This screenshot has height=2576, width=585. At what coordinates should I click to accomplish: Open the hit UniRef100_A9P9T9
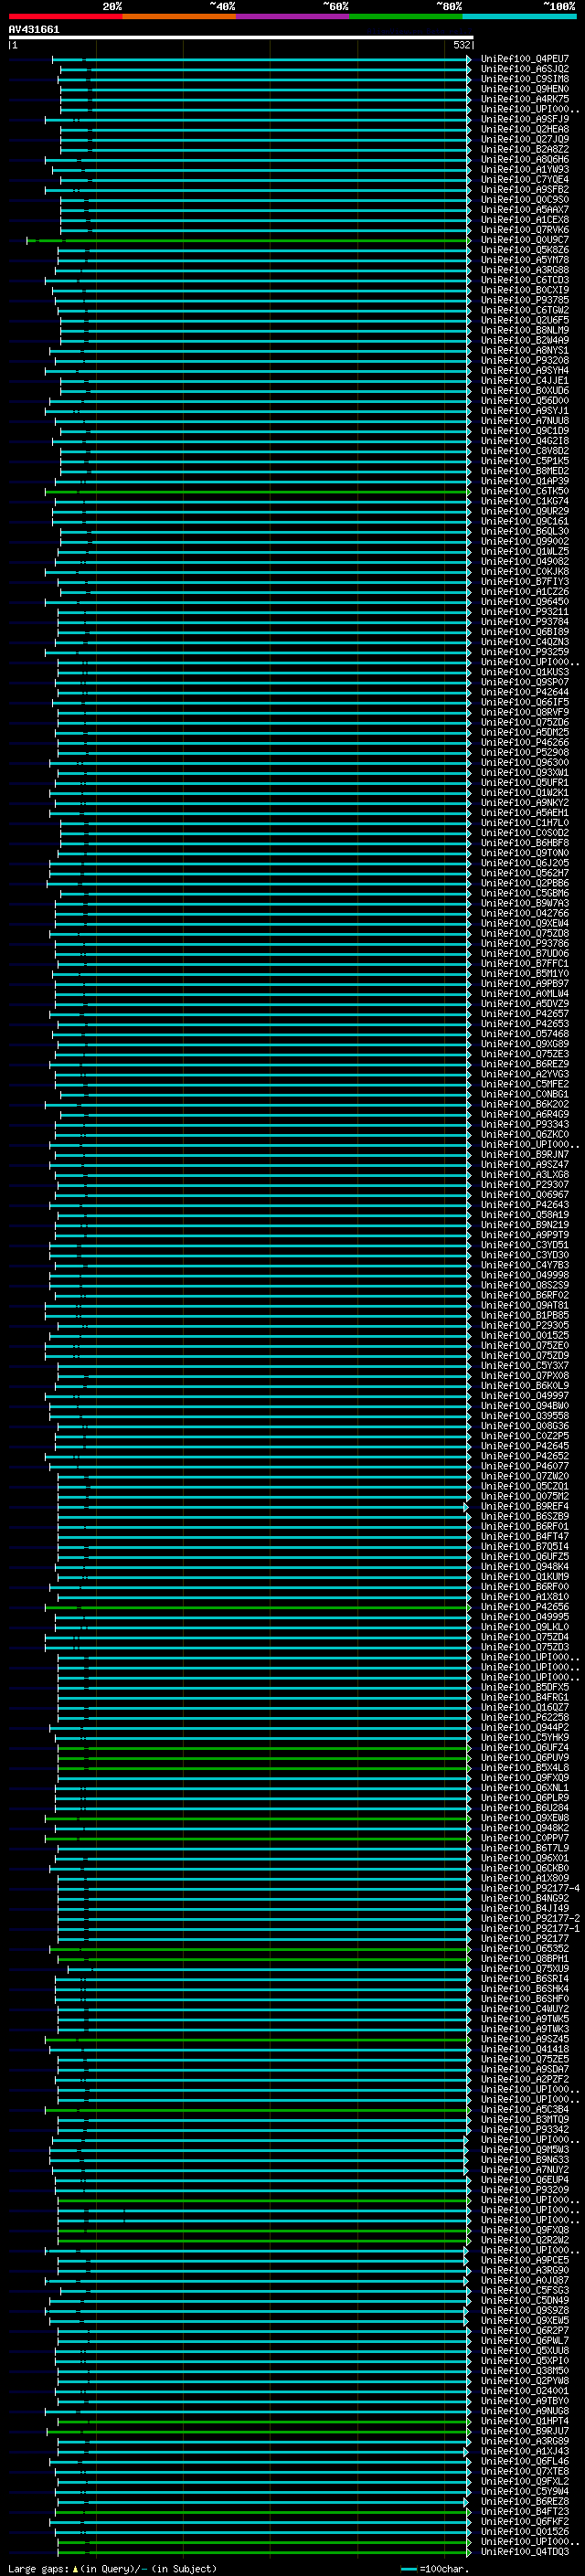click(525, 1235)
